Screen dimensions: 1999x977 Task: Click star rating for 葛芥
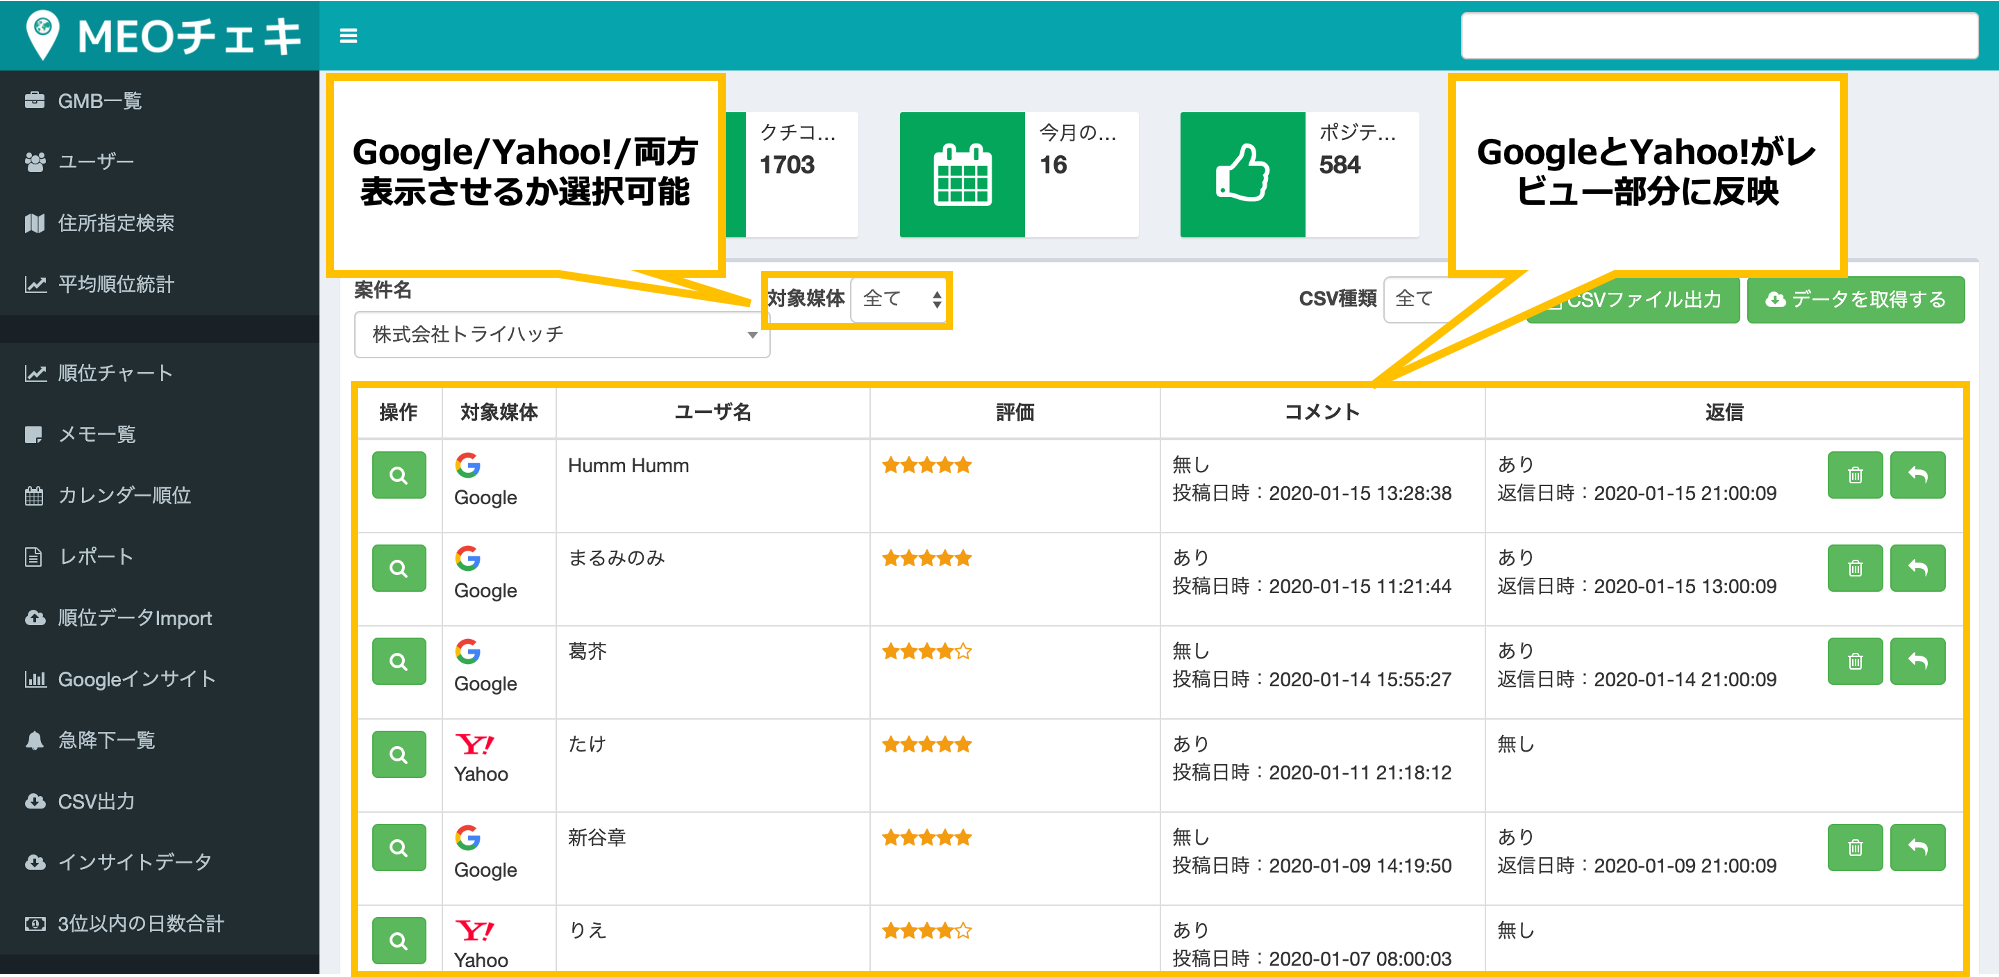927,651
